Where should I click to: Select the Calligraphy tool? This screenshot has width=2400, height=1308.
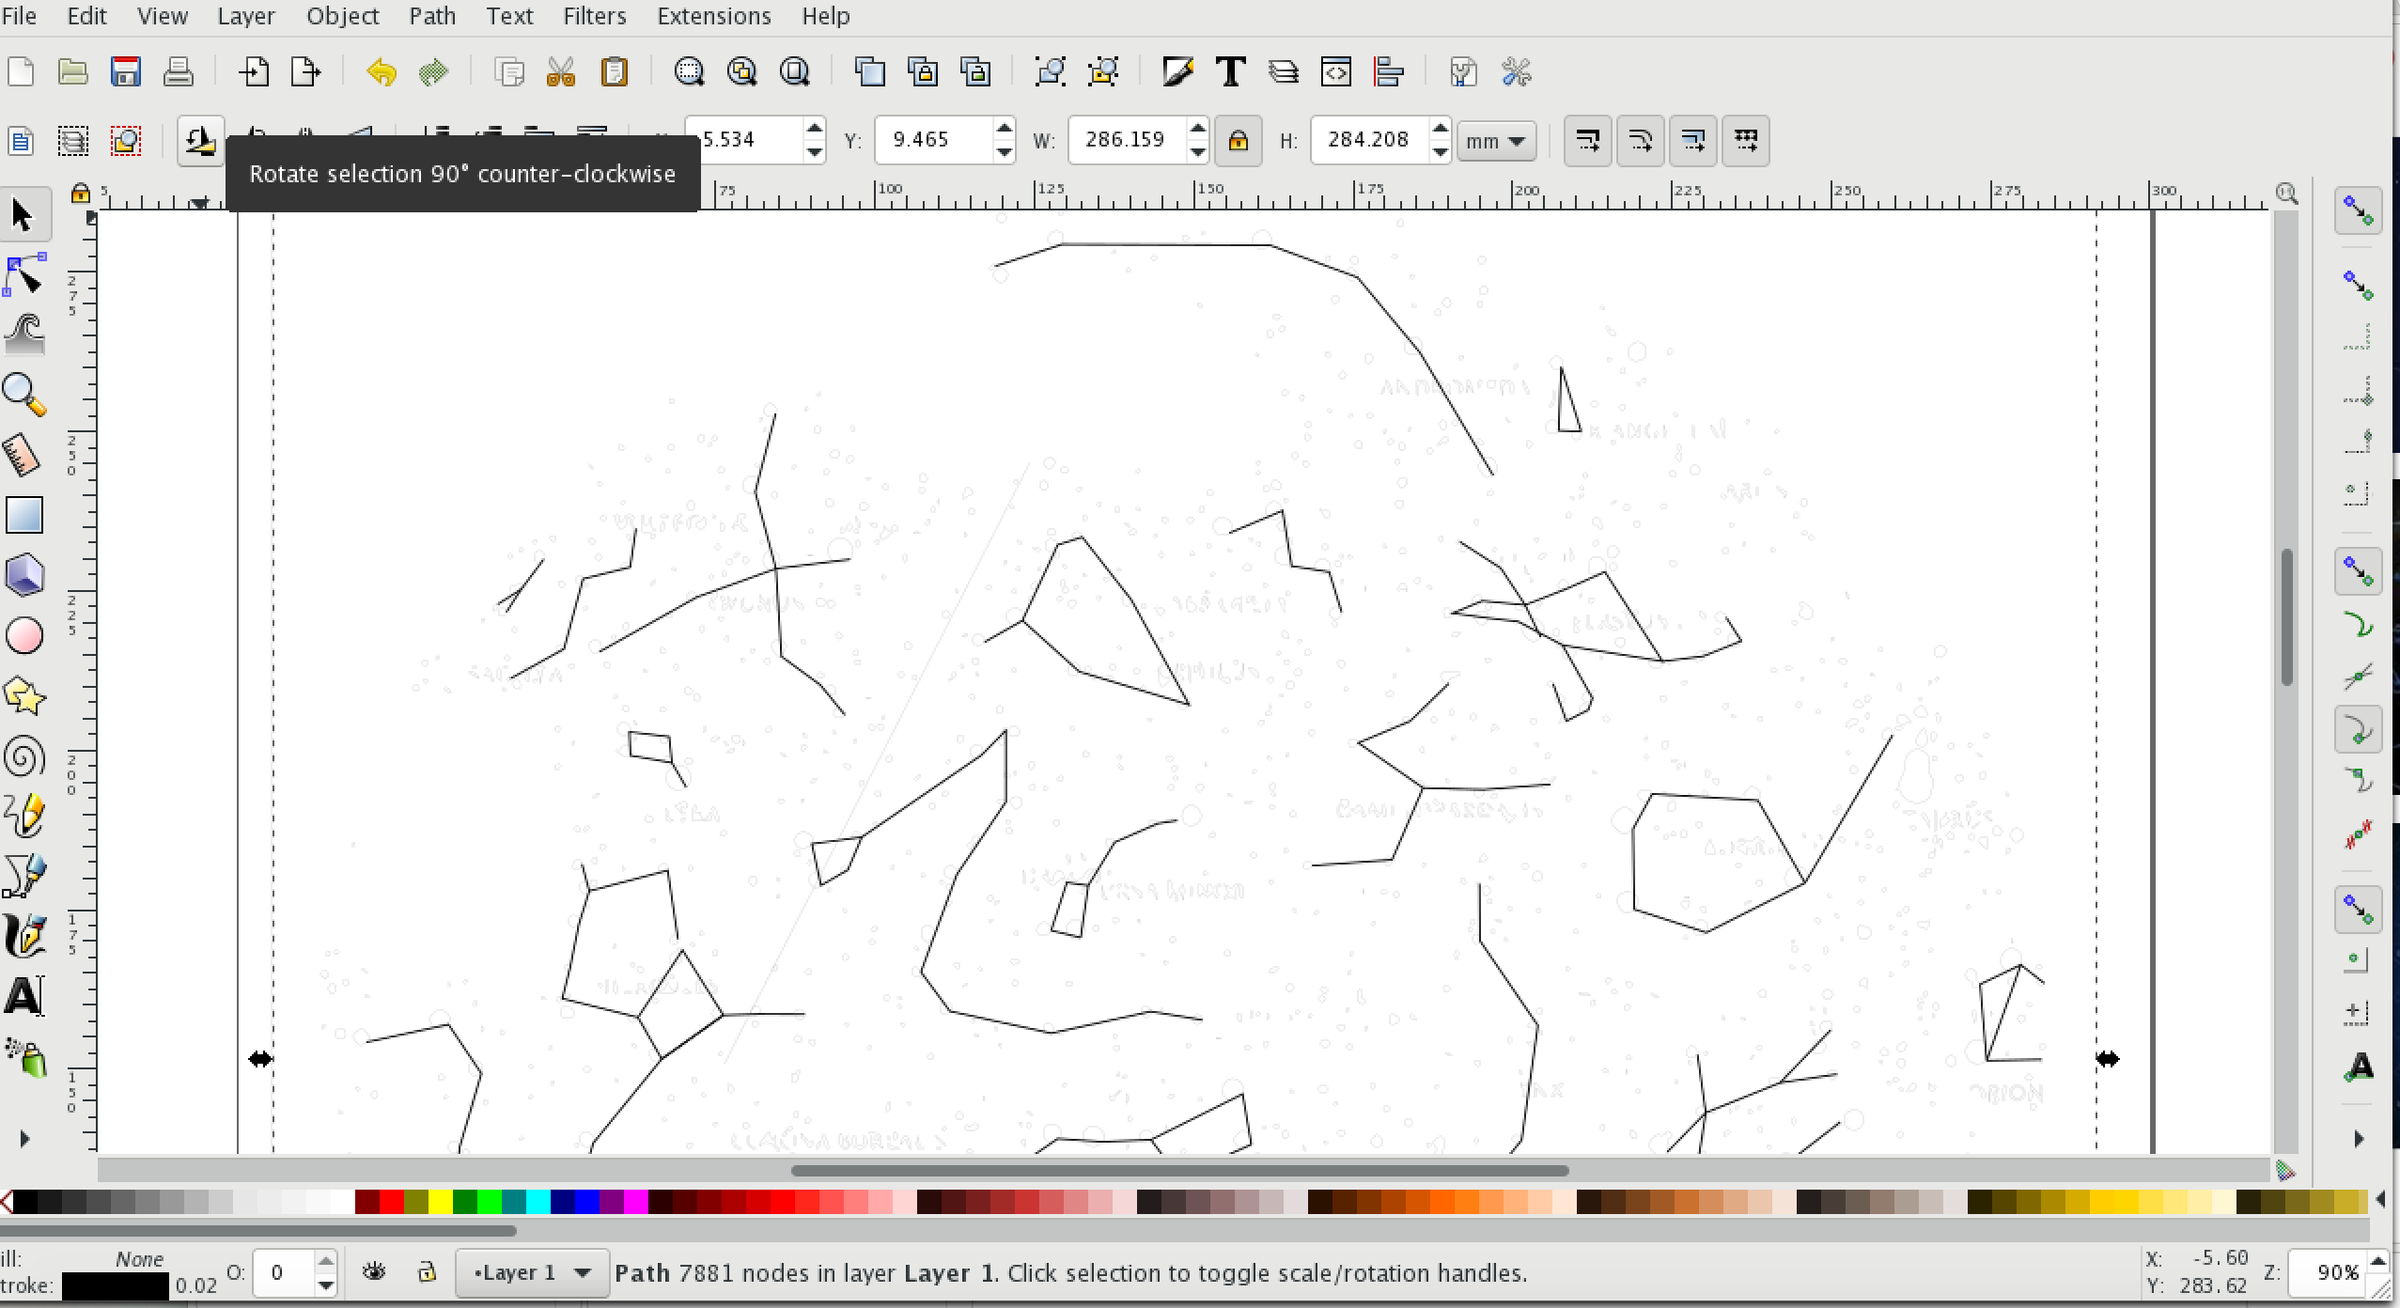click(24, 936)
